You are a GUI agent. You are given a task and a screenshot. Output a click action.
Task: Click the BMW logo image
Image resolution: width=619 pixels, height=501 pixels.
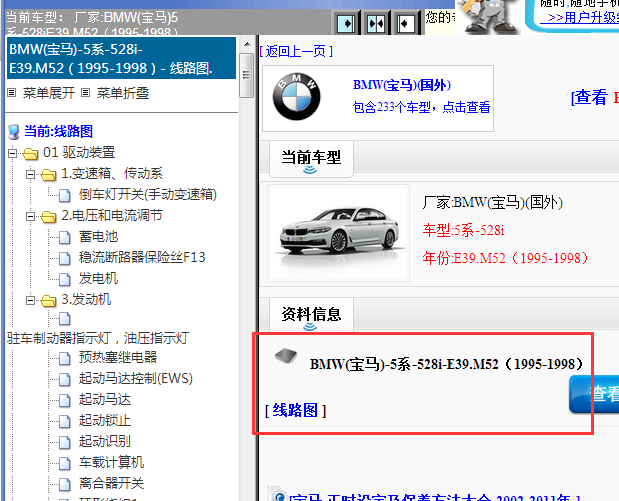point(296,97)
